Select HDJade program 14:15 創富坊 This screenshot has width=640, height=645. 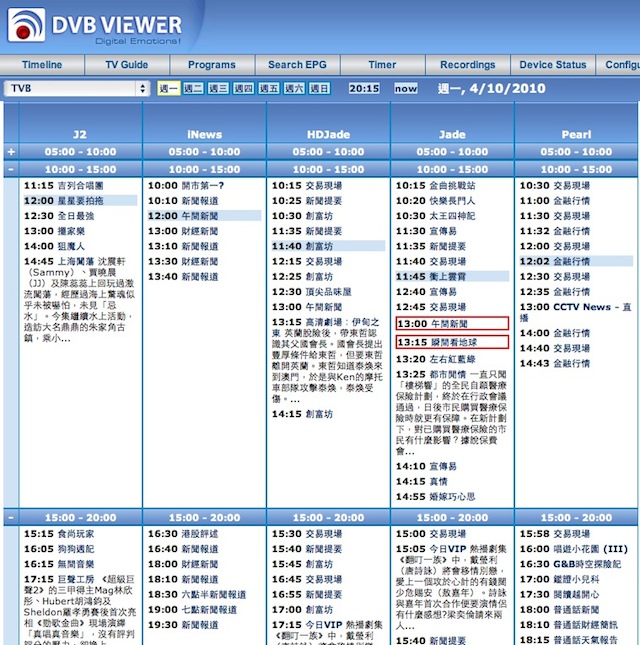coord(302,414)
